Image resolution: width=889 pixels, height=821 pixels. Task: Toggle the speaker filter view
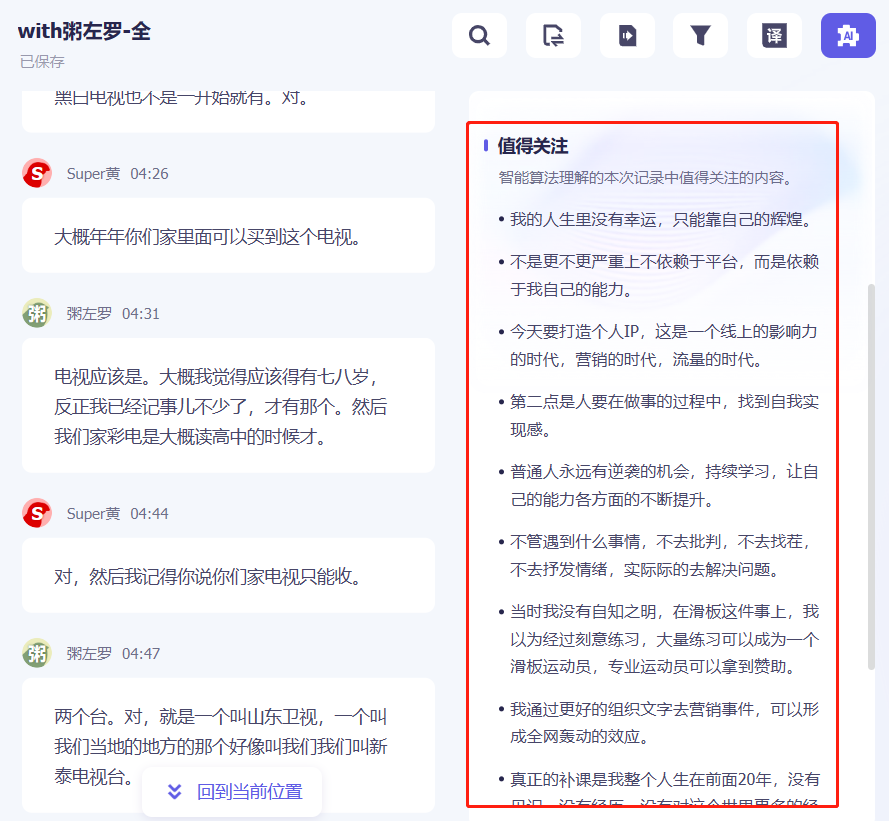(x=700, y=35)
